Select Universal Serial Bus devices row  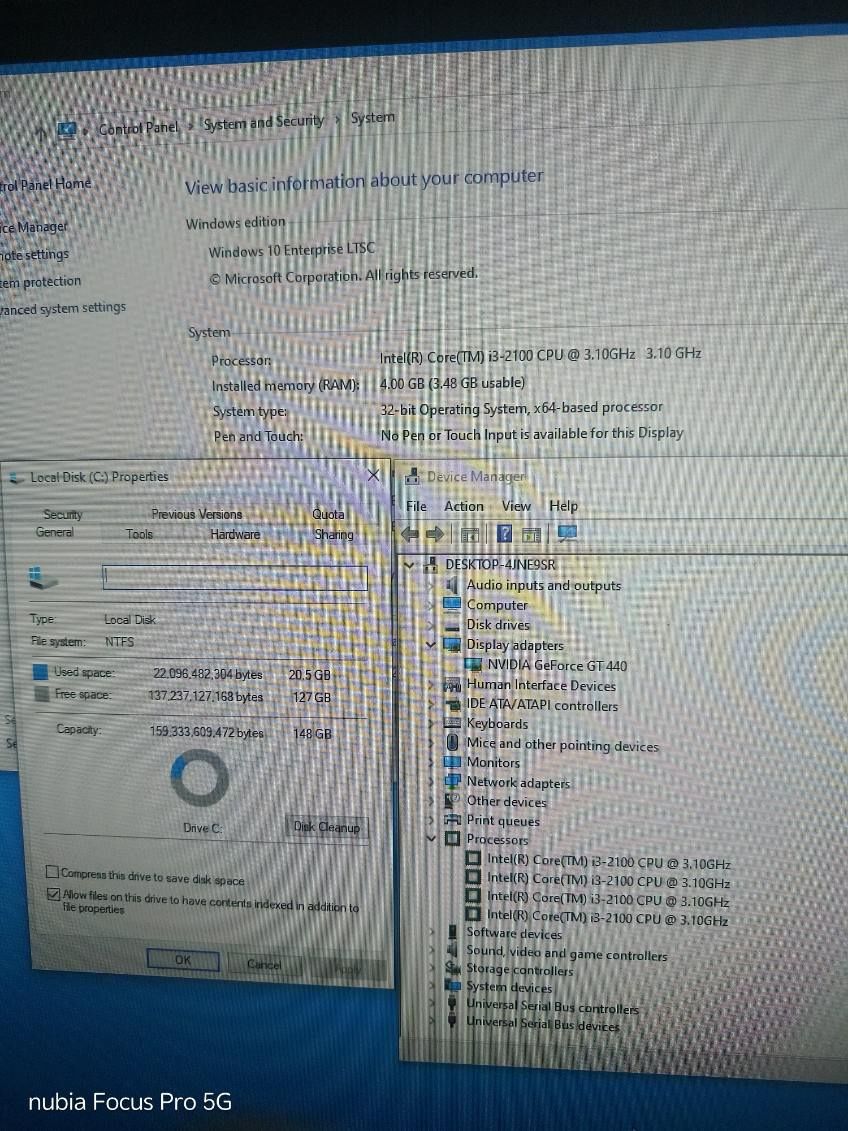coord(542,1024)
